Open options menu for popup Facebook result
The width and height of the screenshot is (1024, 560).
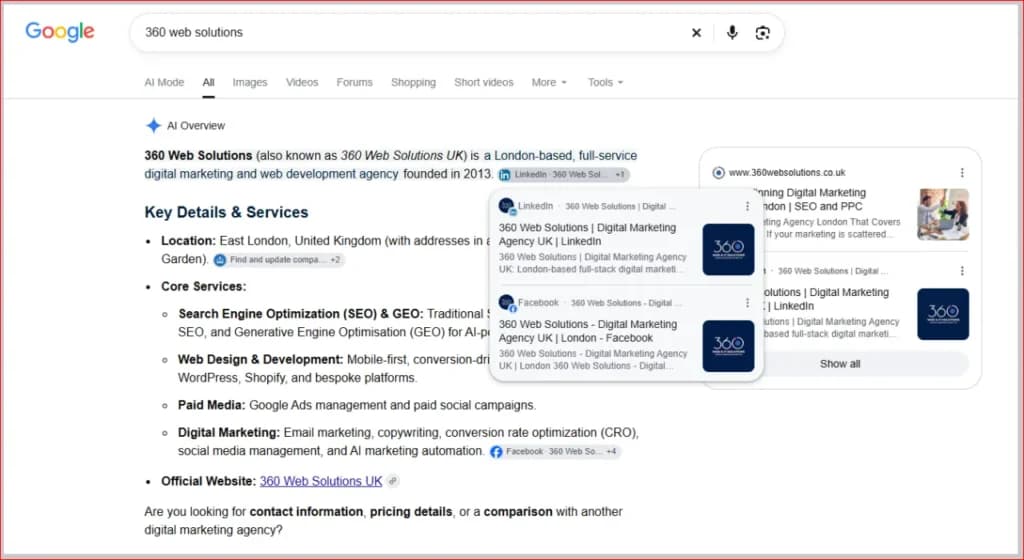(747, 303)
